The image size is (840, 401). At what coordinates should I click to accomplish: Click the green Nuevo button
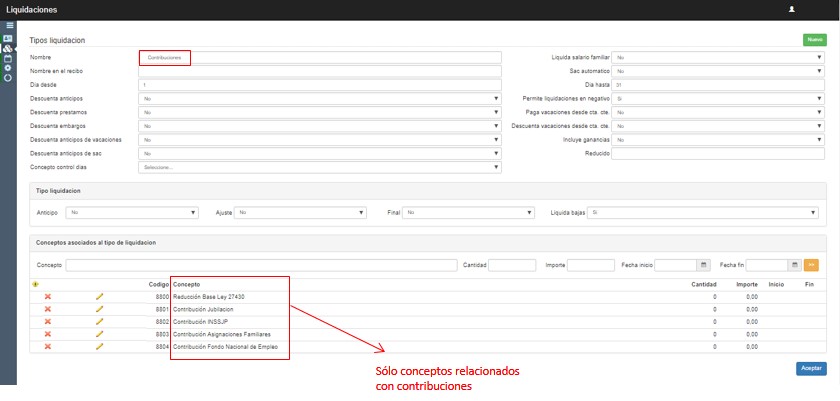(814, 40)
